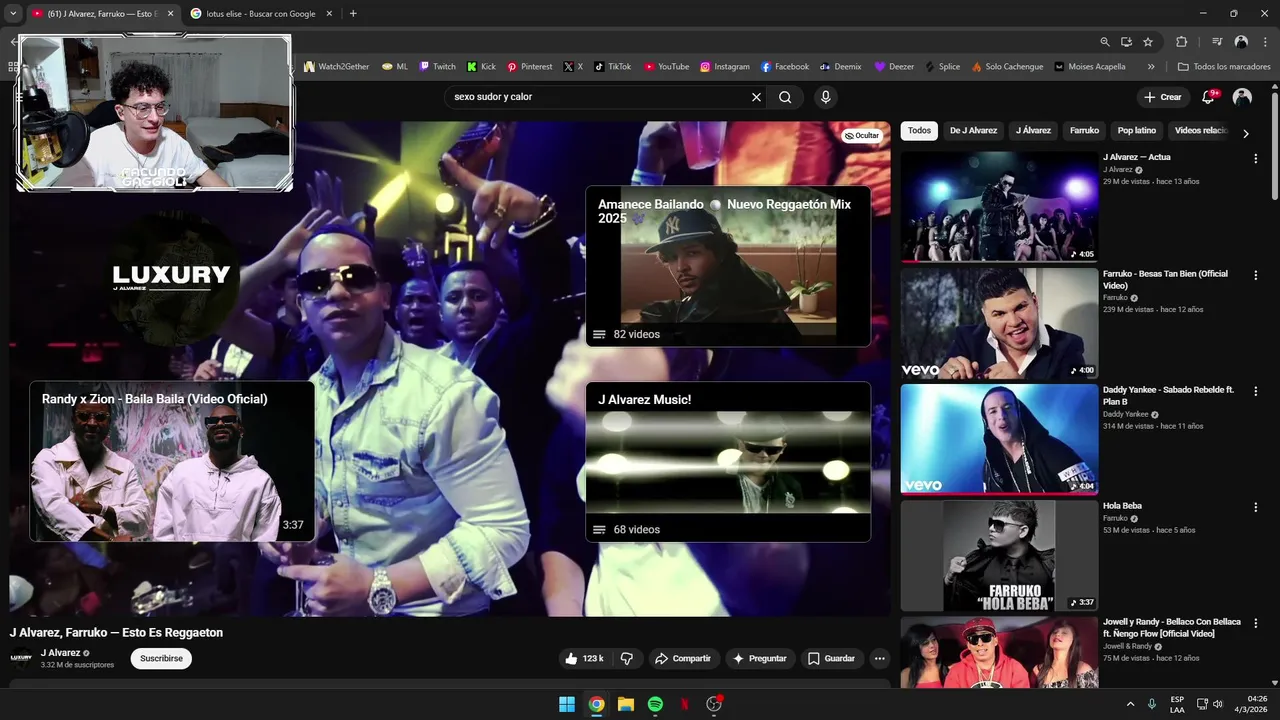
Task: Open Windows Start menu
Action: pos(567,704)
